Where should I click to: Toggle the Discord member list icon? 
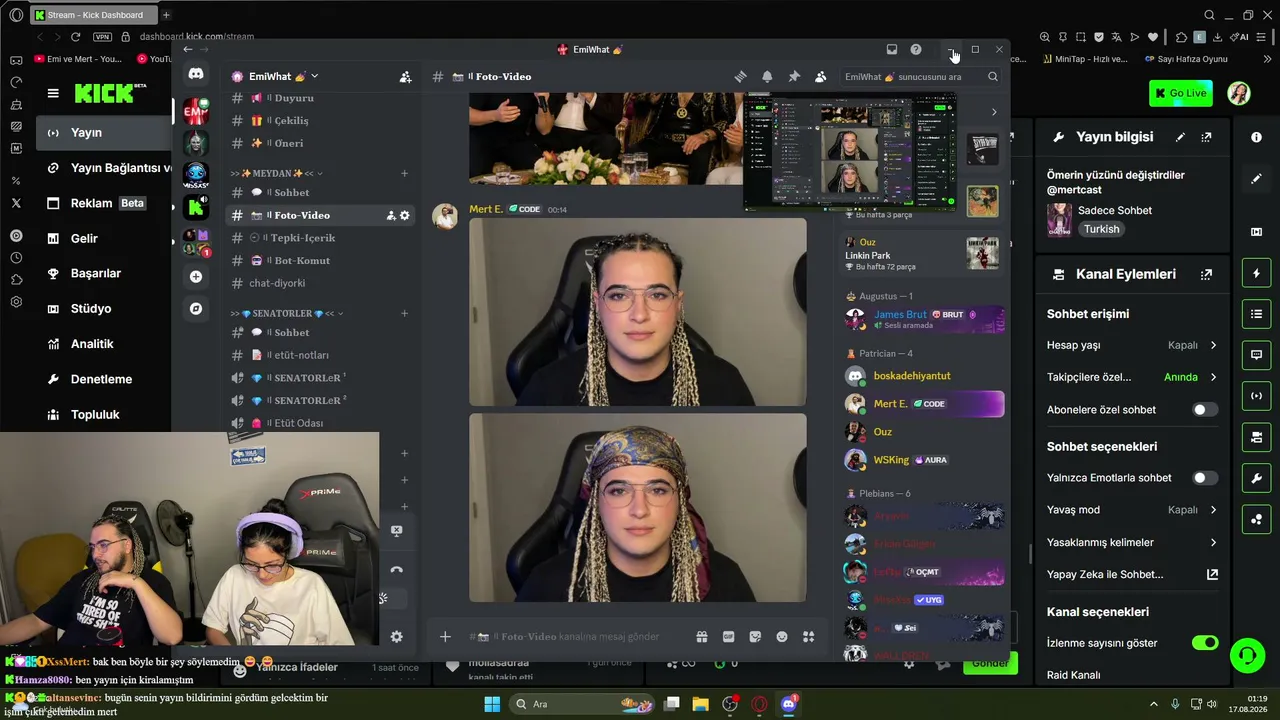pyautogui.click(x=821, y=77)
